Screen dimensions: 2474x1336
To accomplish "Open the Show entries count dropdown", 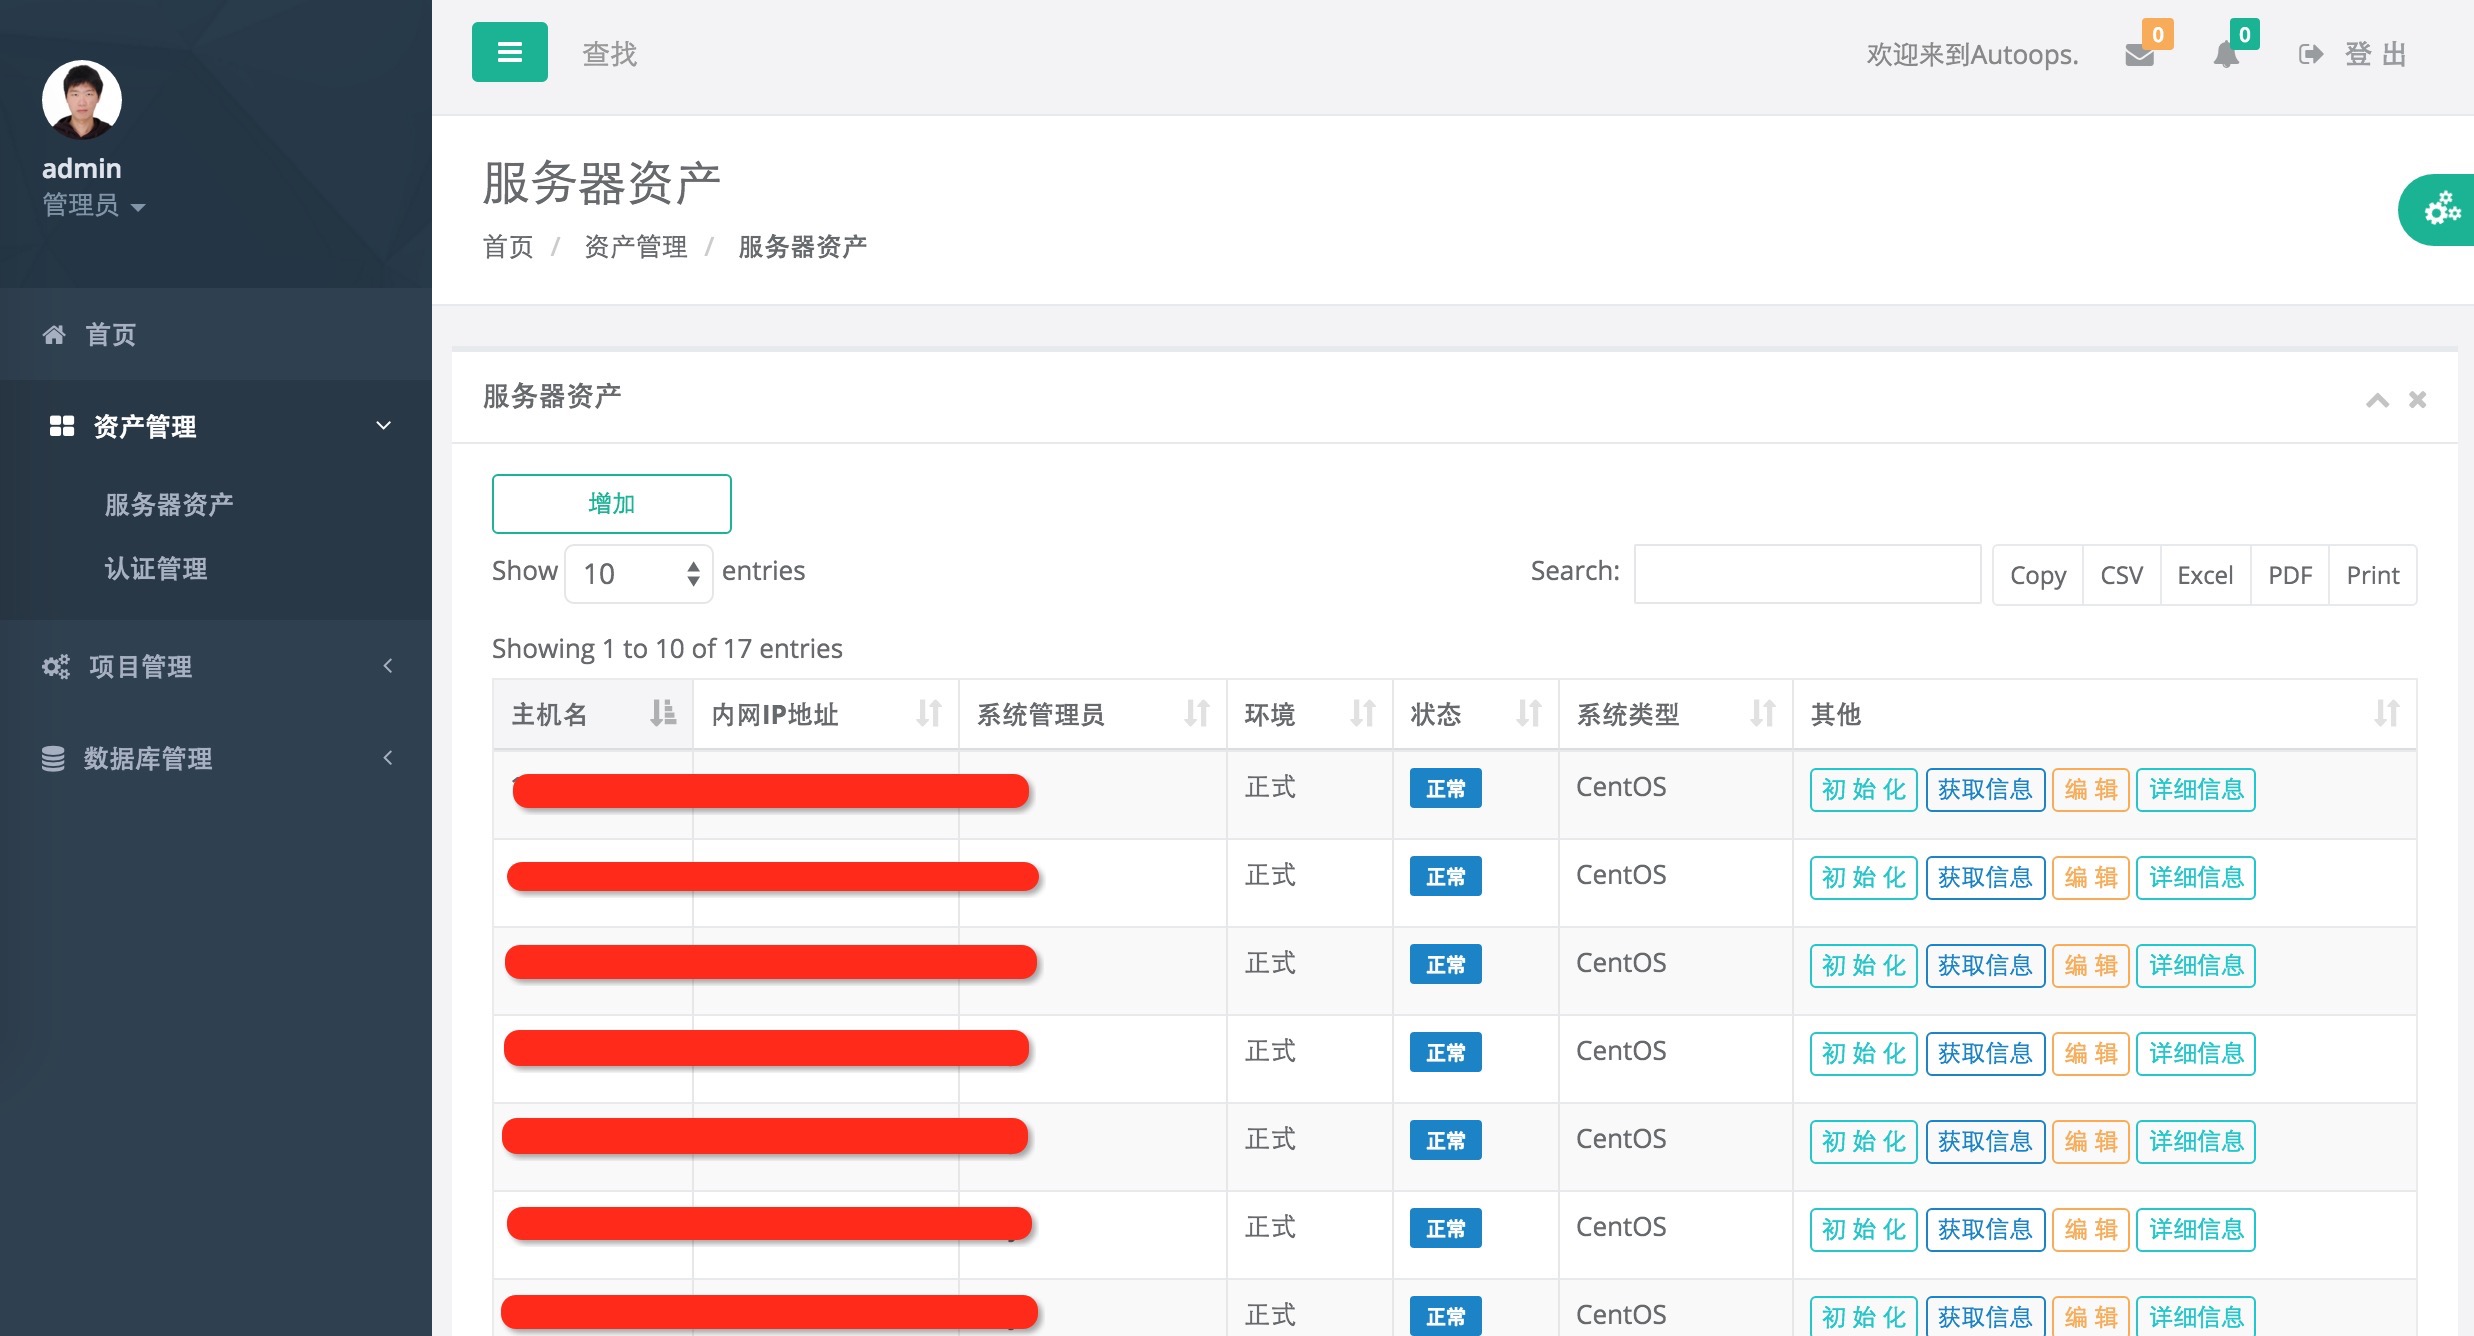I will tap(638, 574).
